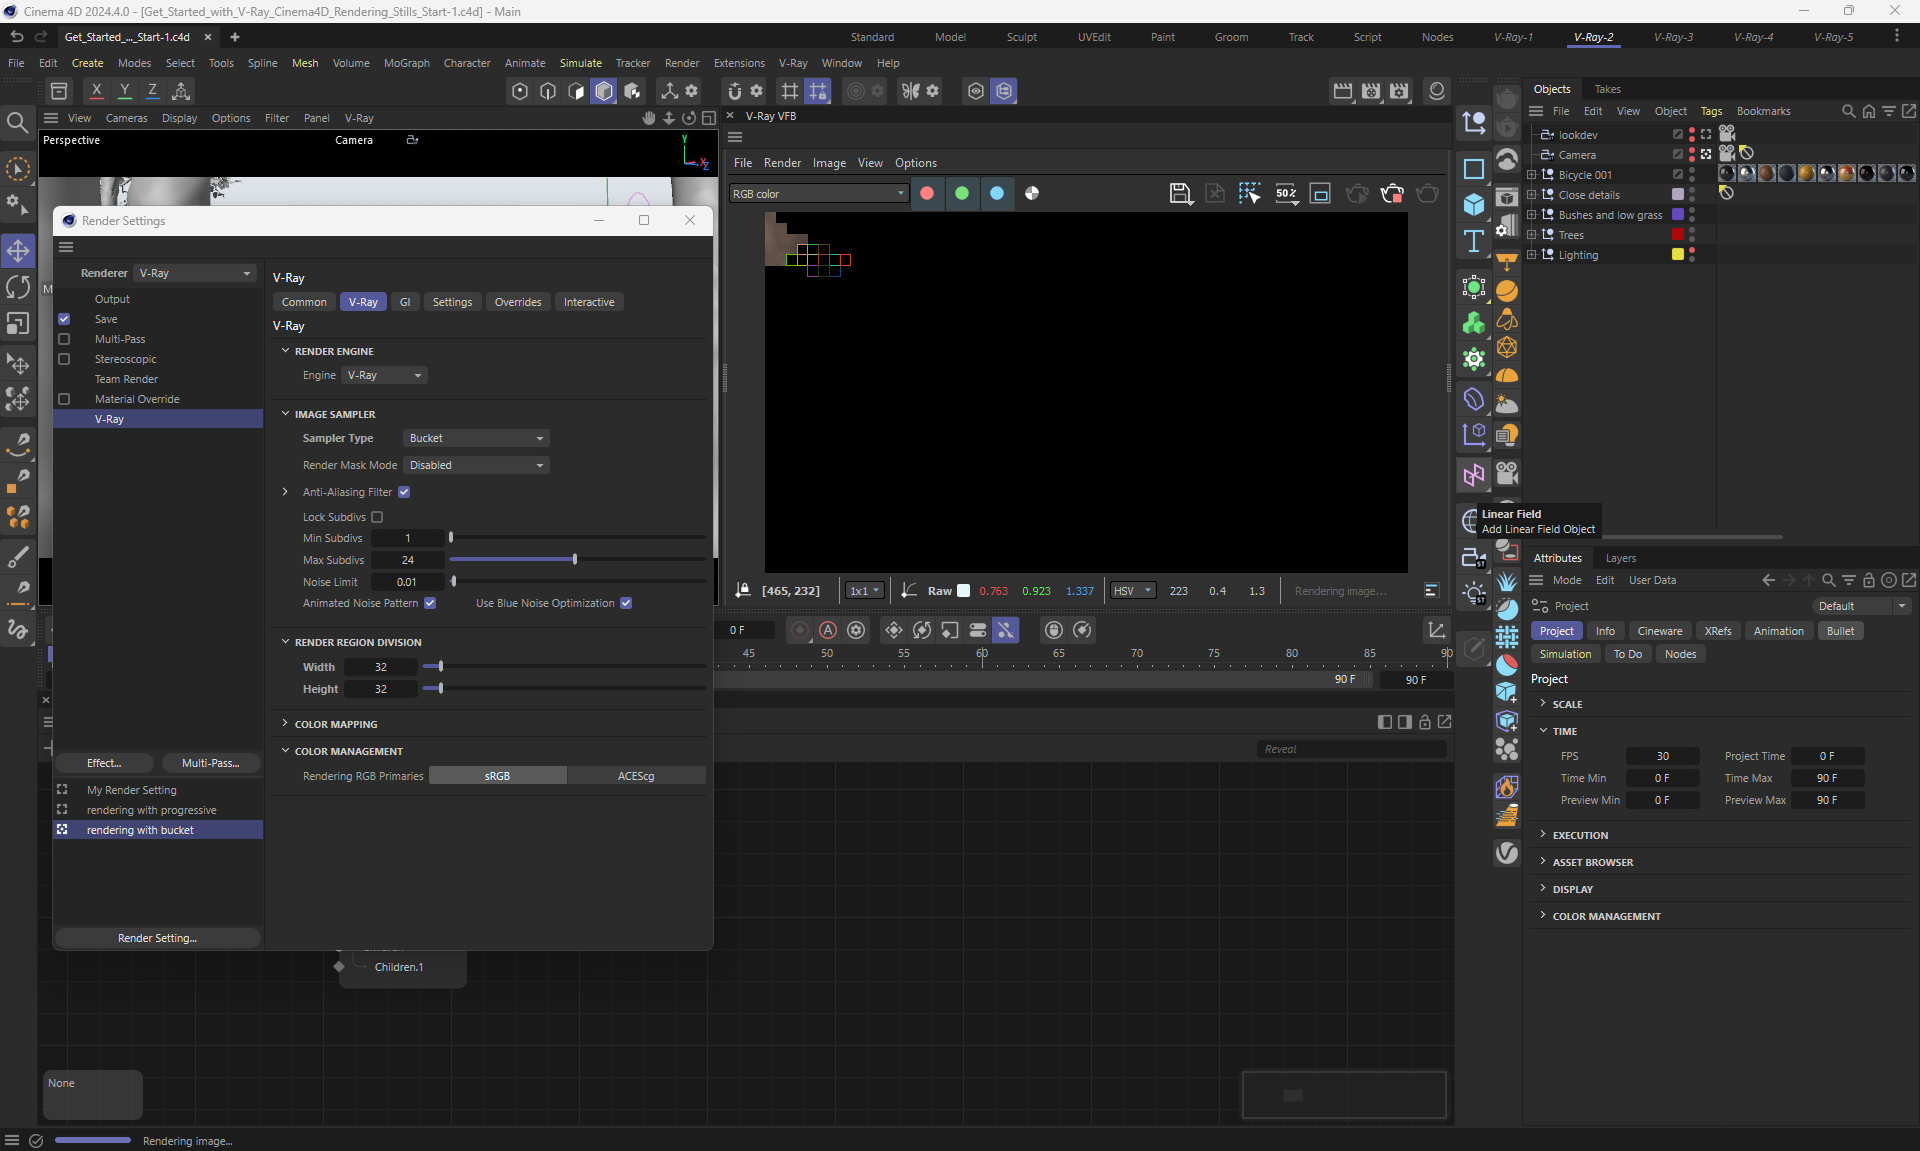Select the Move tool in left toolbar
1920x1151 pixels.
click(x=18, y=250)
